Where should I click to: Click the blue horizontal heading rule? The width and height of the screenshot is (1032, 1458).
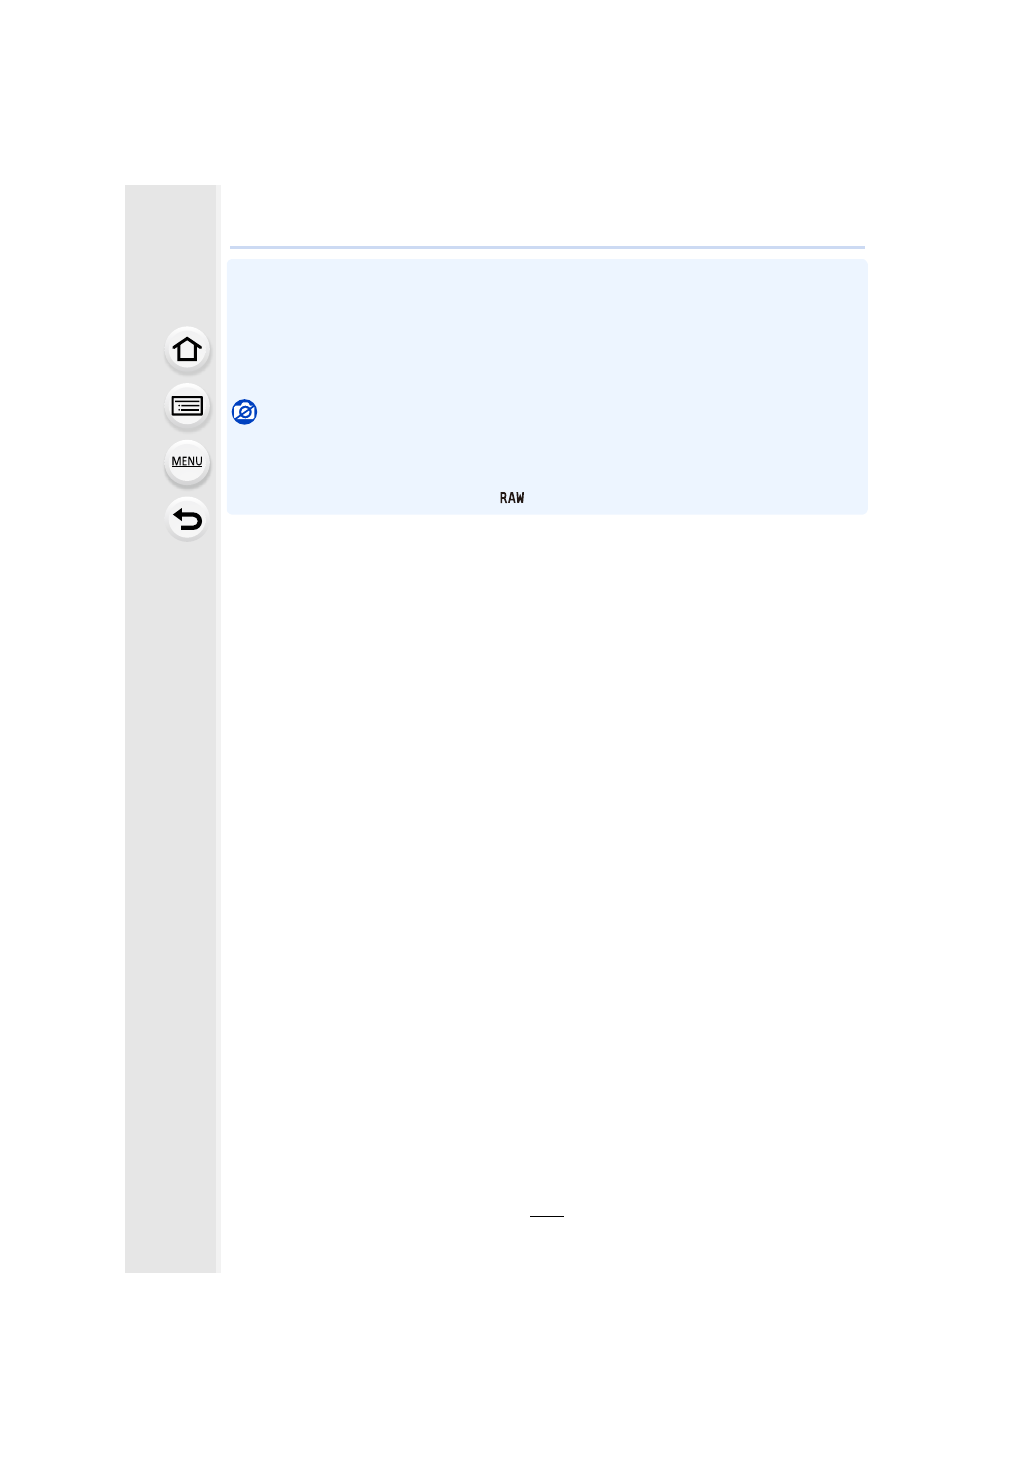[x=547, y=247]
